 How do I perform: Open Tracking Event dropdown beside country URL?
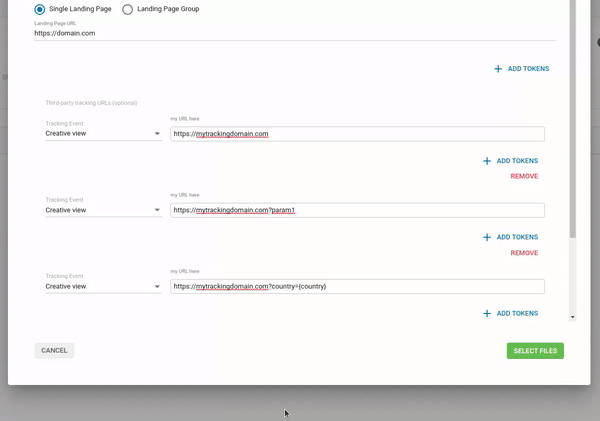(x=103, y=286)
